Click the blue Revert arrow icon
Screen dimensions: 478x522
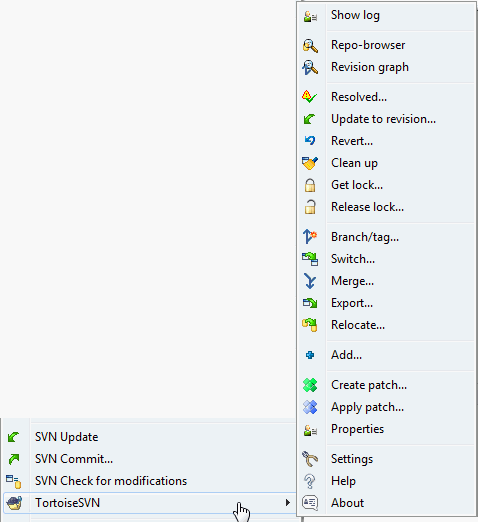[310, 140]
